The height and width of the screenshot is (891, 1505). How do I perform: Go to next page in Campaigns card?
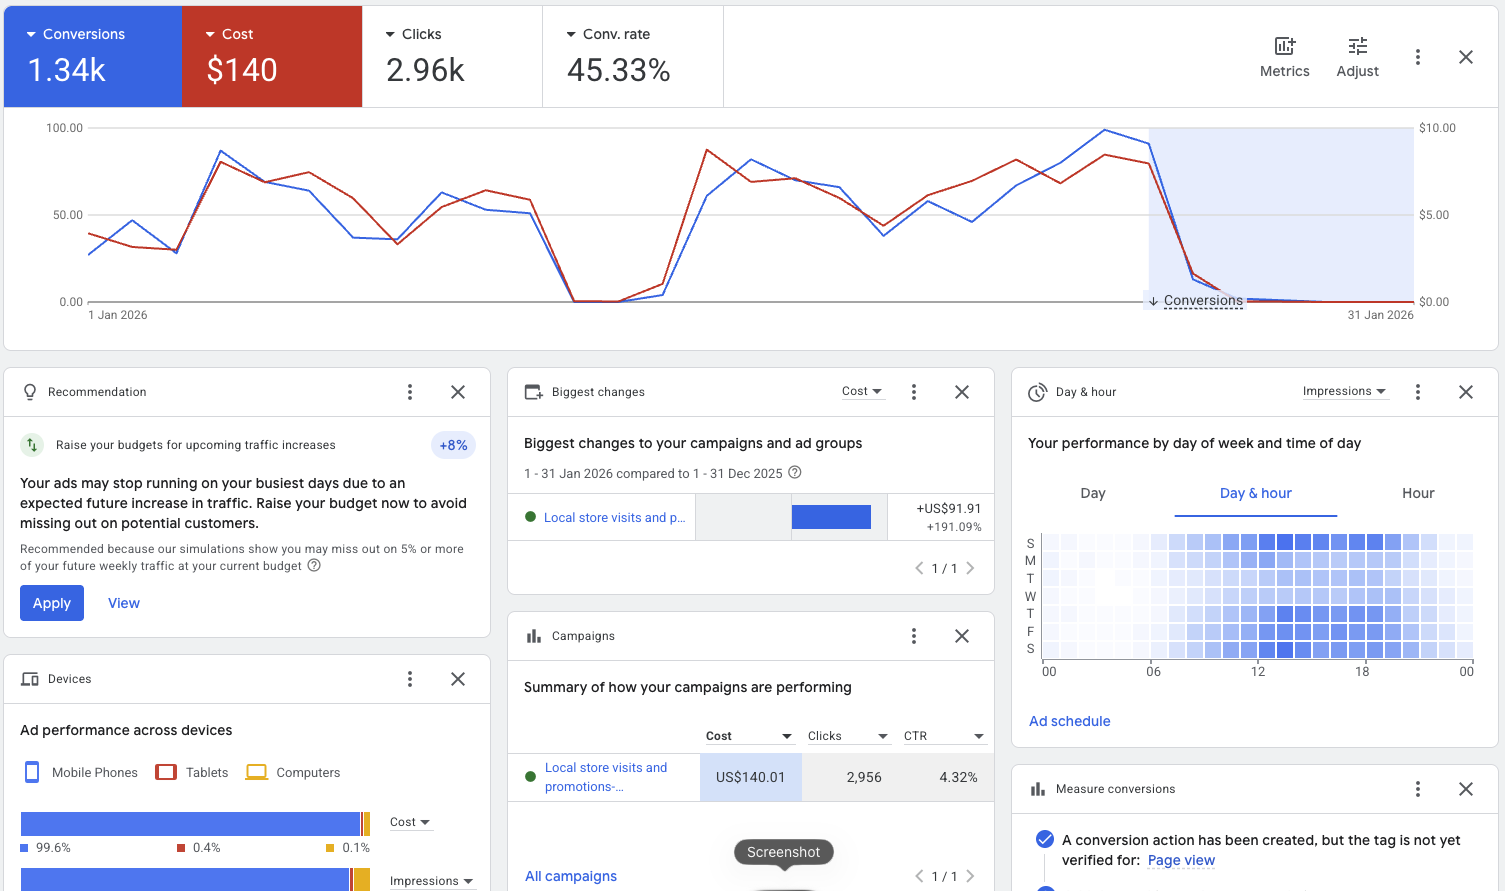click(x=970, y=876)
